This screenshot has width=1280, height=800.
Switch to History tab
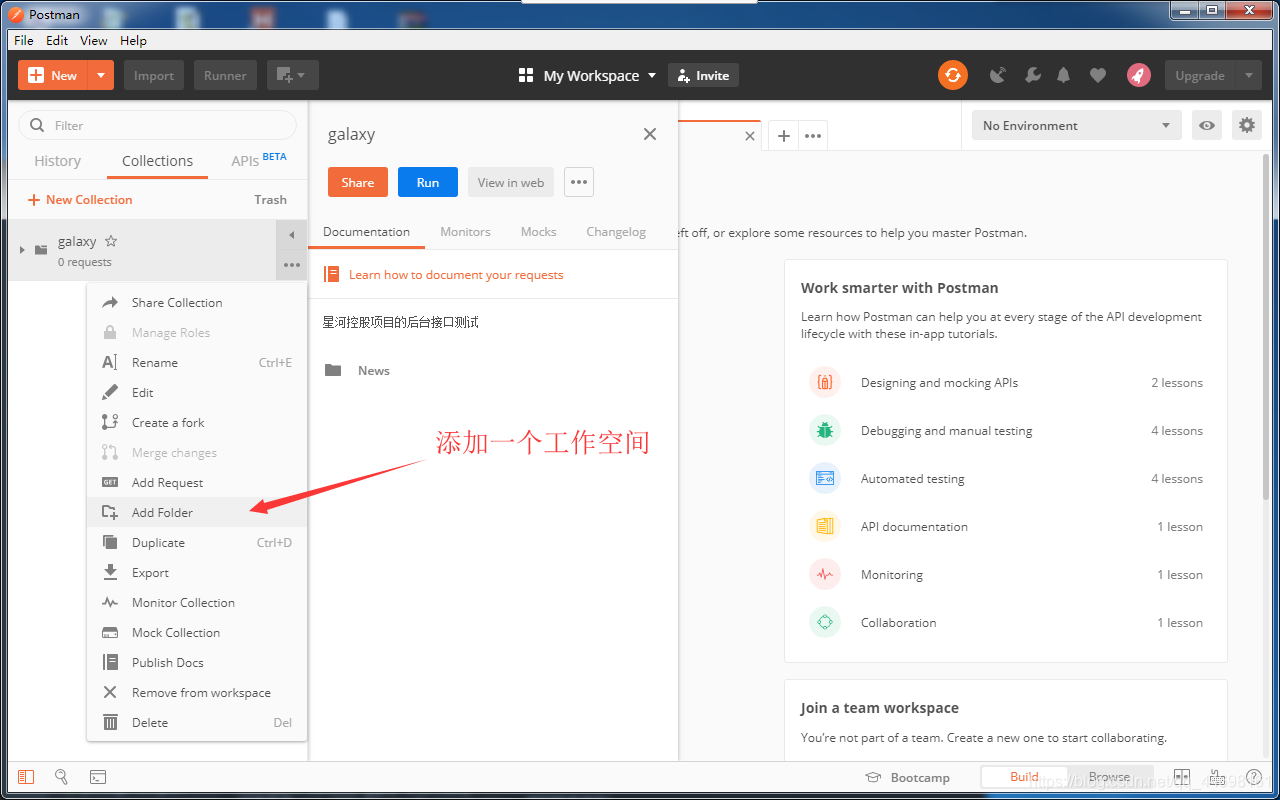(x=57, y=161)
